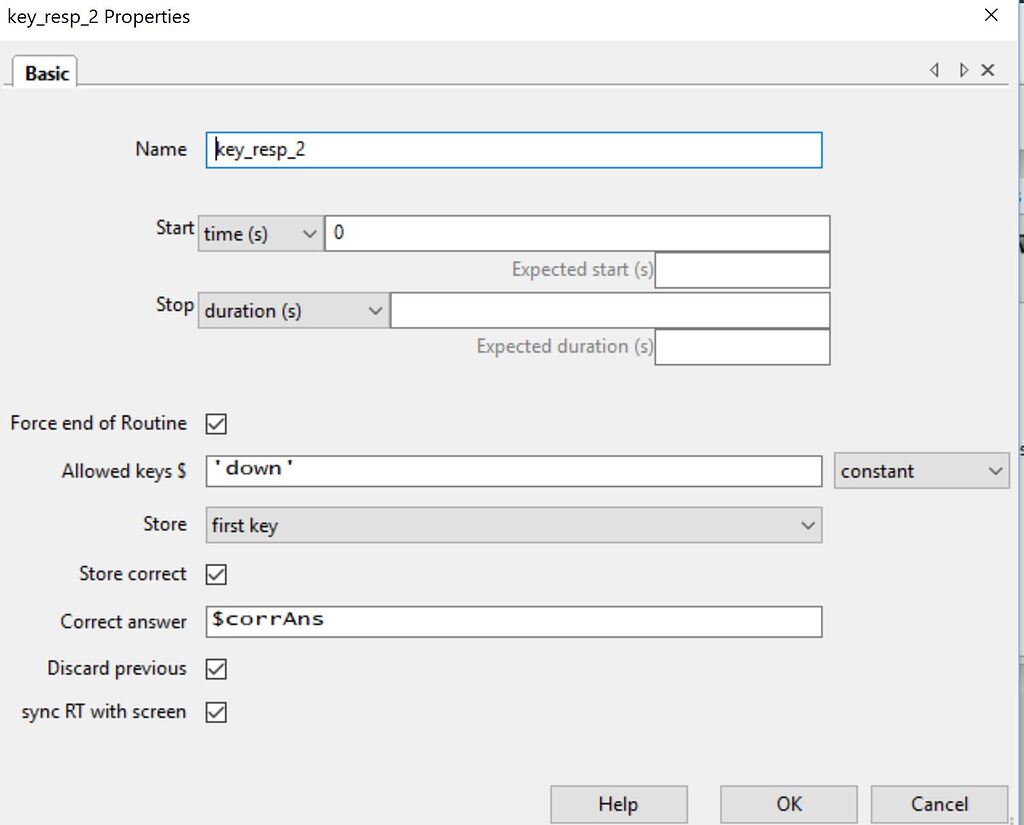Open the Store dropdown showing first key
1024x825 pixels.
tap(513, 524)
